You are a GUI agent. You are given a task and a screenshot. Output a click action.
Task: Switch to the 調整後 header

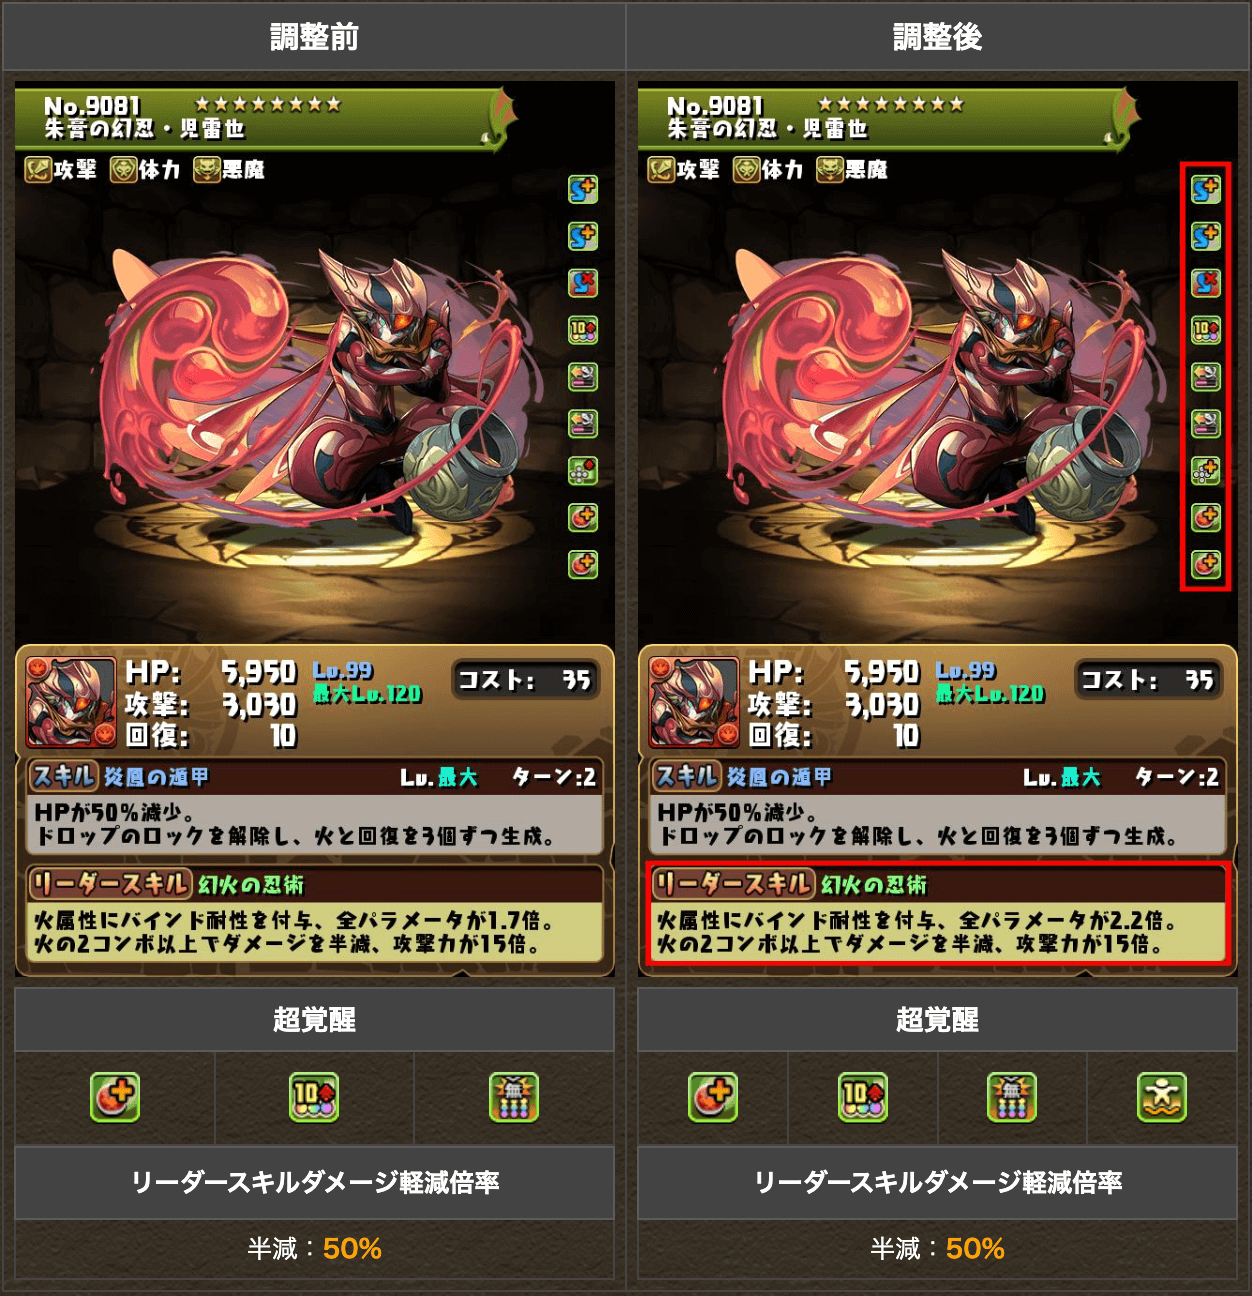point(938,37)
